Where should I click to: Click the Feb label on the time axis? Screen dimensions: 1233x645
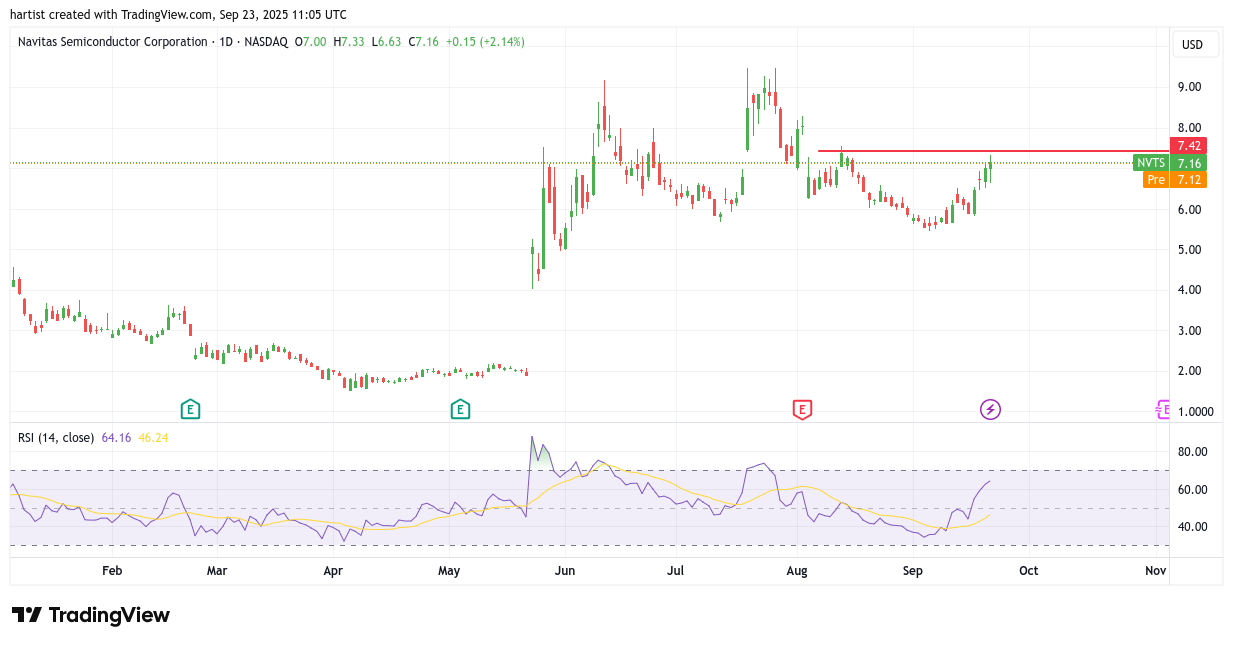point(112,571)
